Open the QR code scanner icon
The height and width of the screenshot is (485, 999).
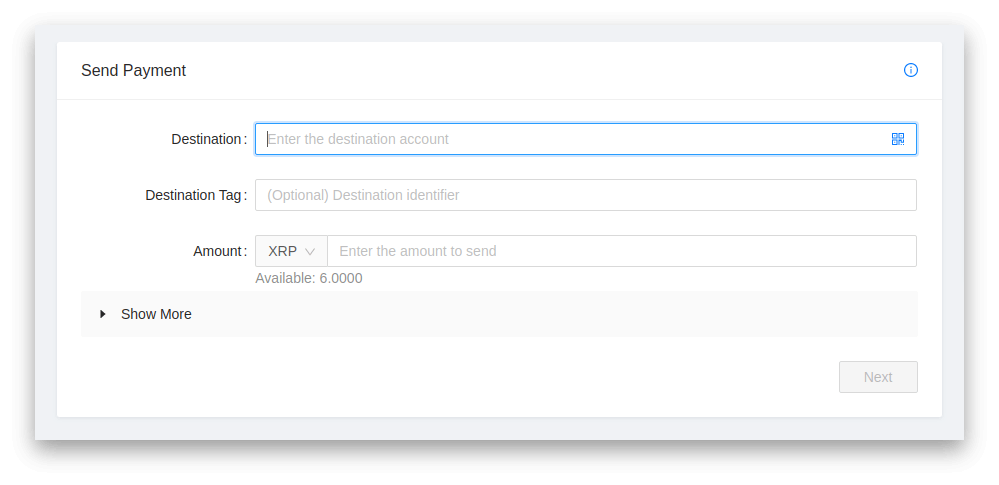[x=898, y=139]
